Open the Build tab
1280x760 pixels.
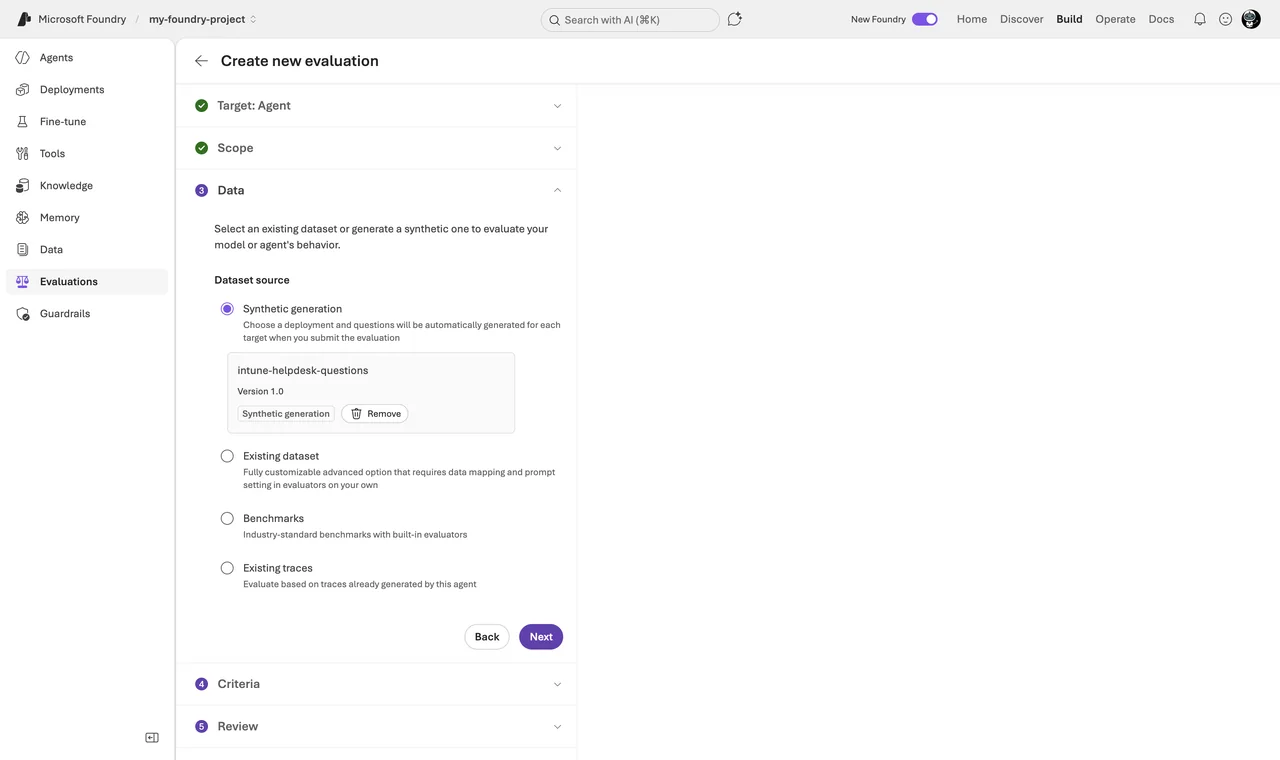pyautogui.click(x=1069, y=19)
